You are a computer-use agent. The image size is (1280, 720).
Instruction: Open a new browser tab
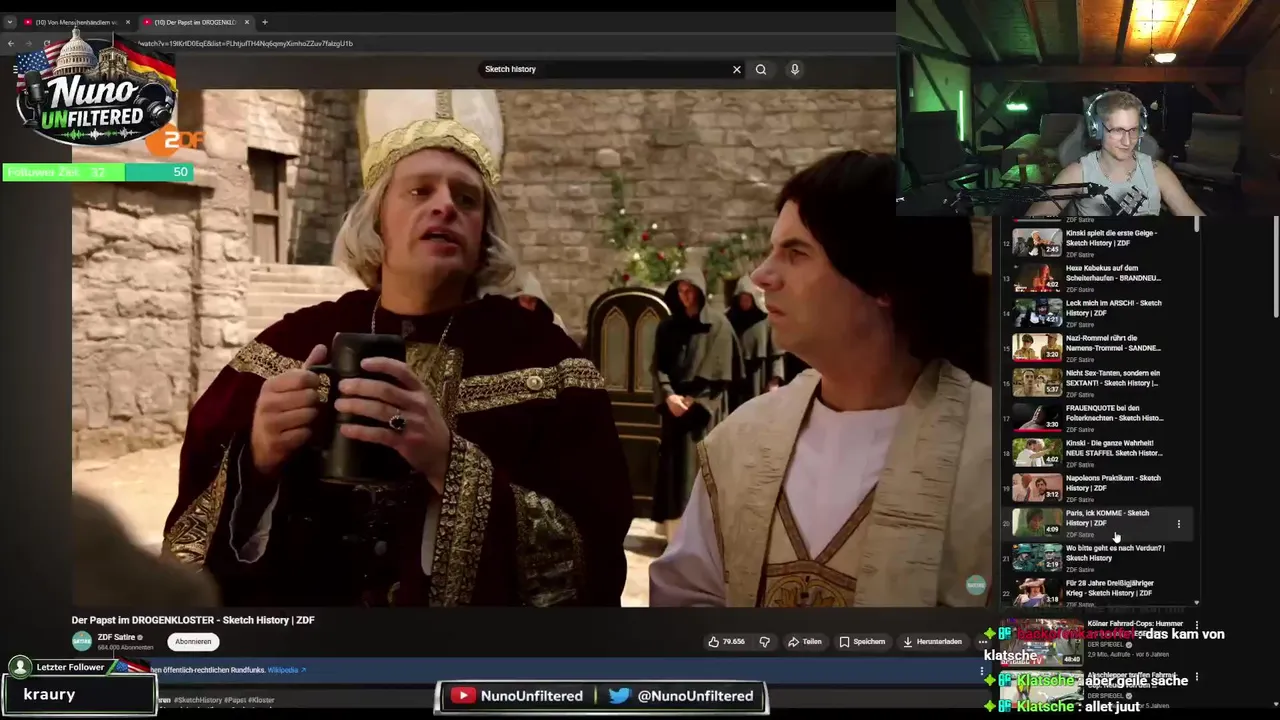pyautogui.click(x=265, y=22)
